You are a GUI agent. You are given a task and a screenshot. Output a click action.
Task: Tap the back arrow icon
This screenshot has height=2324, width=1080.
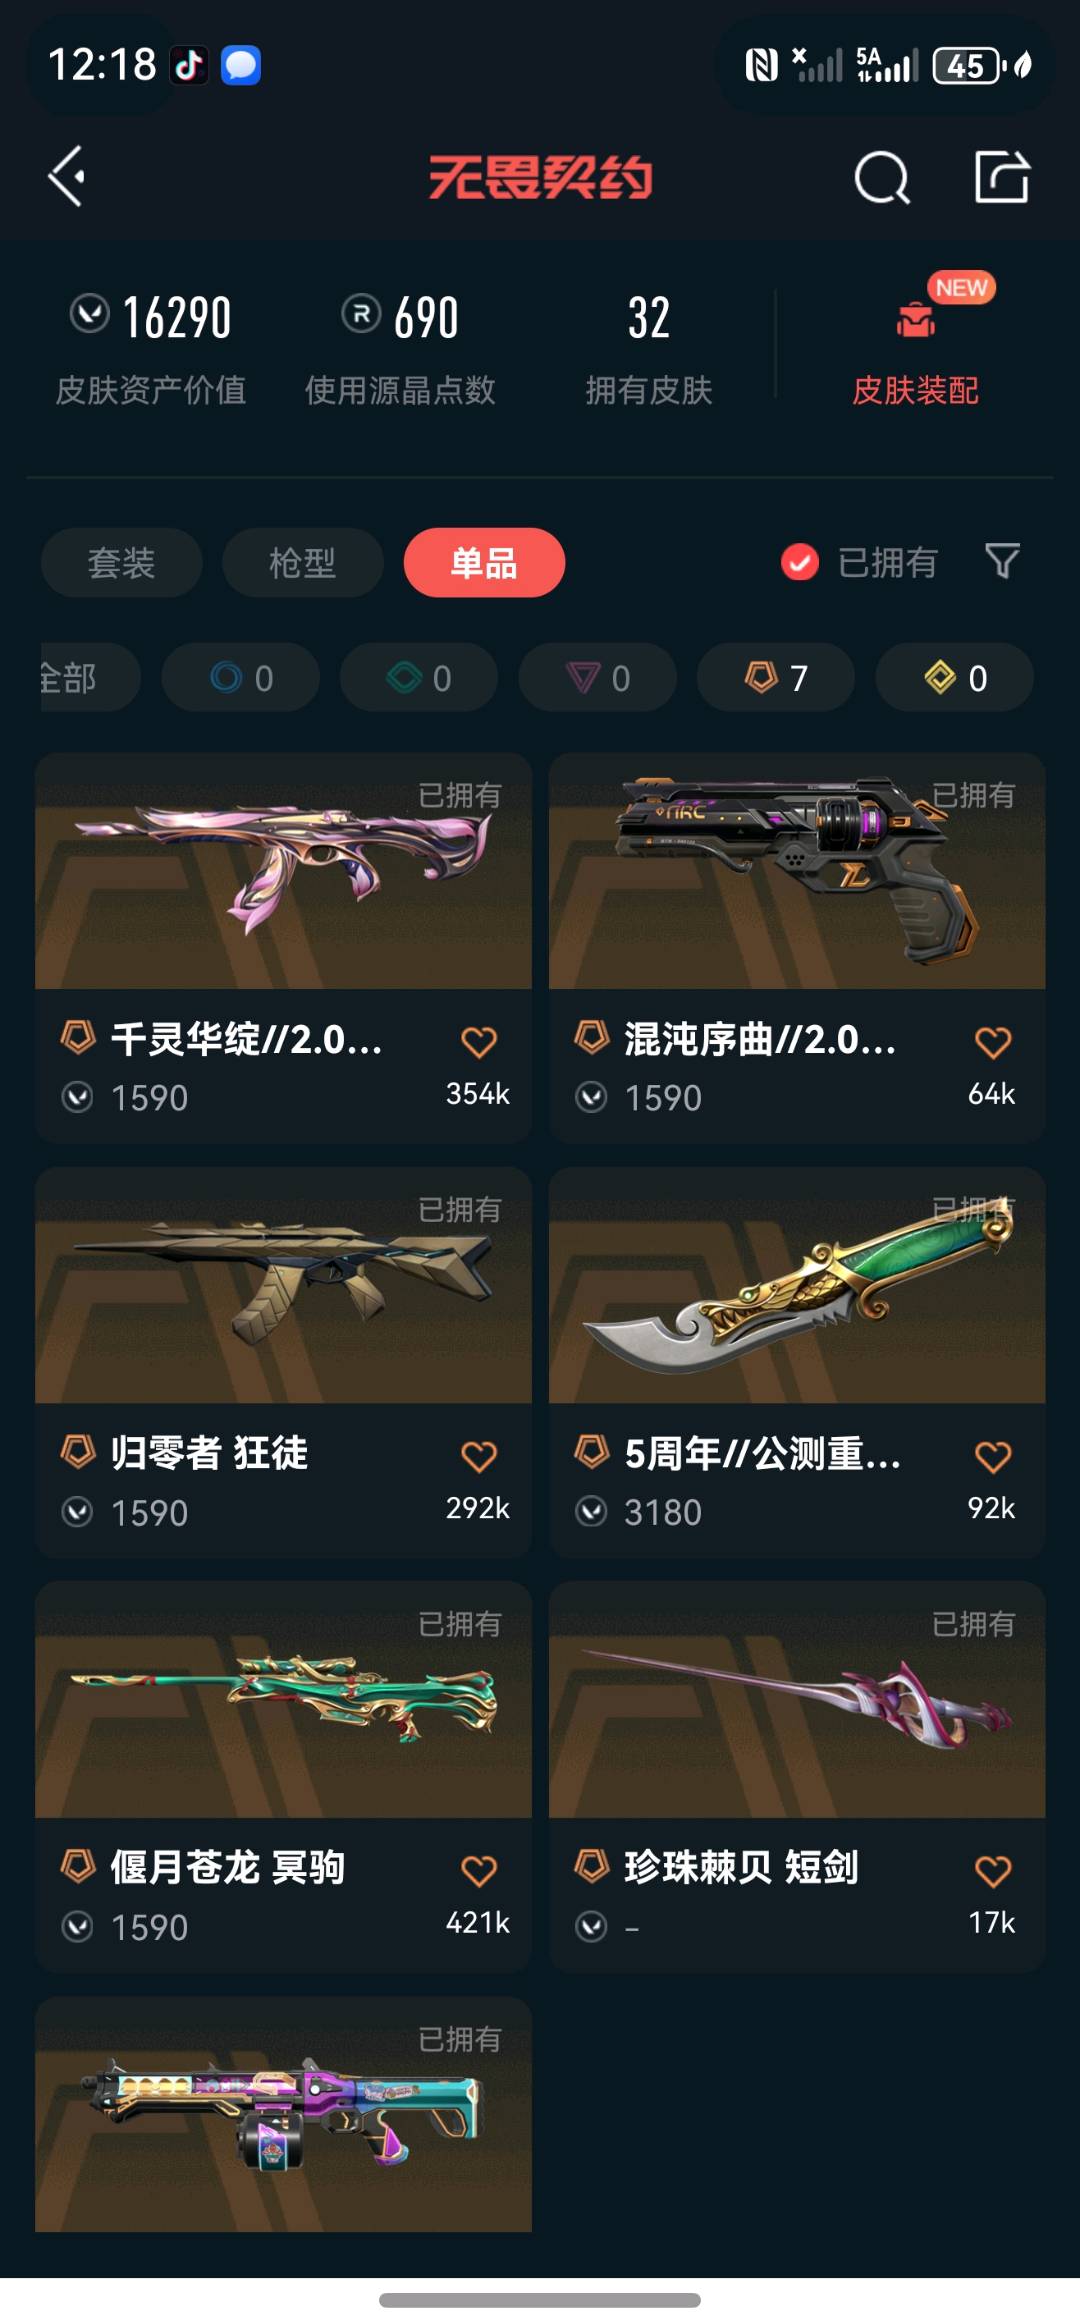coord(66,177)
